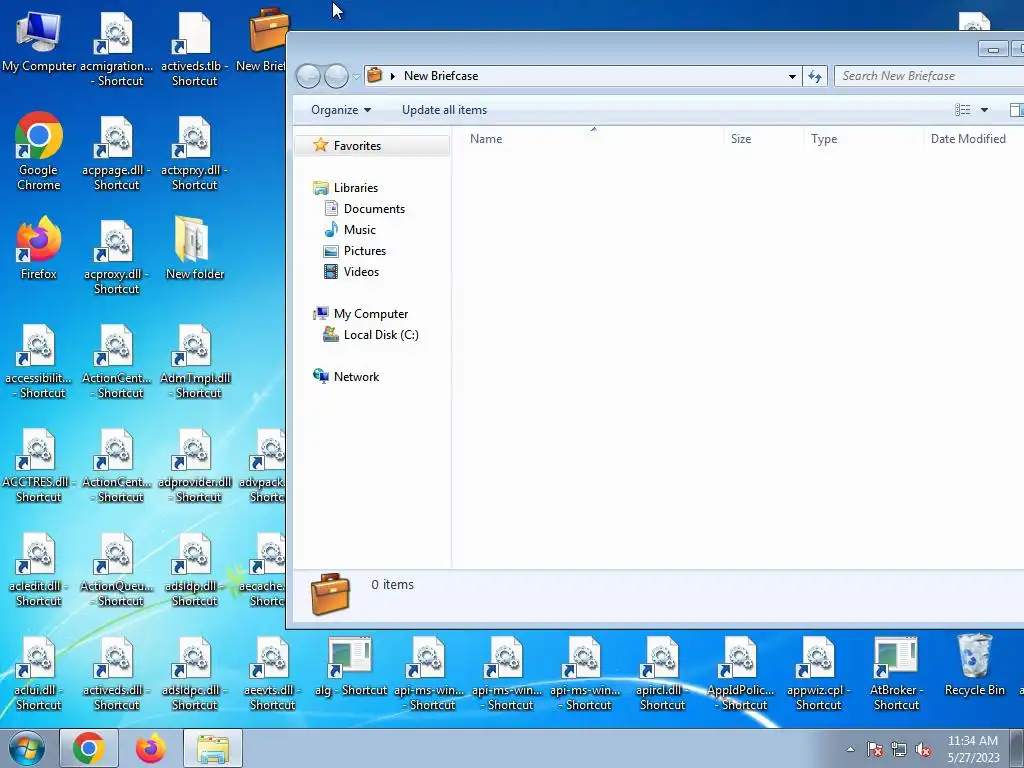Select ACCTRES.dll Shortcut icon

pyautogui.click(x=39, y=466)
